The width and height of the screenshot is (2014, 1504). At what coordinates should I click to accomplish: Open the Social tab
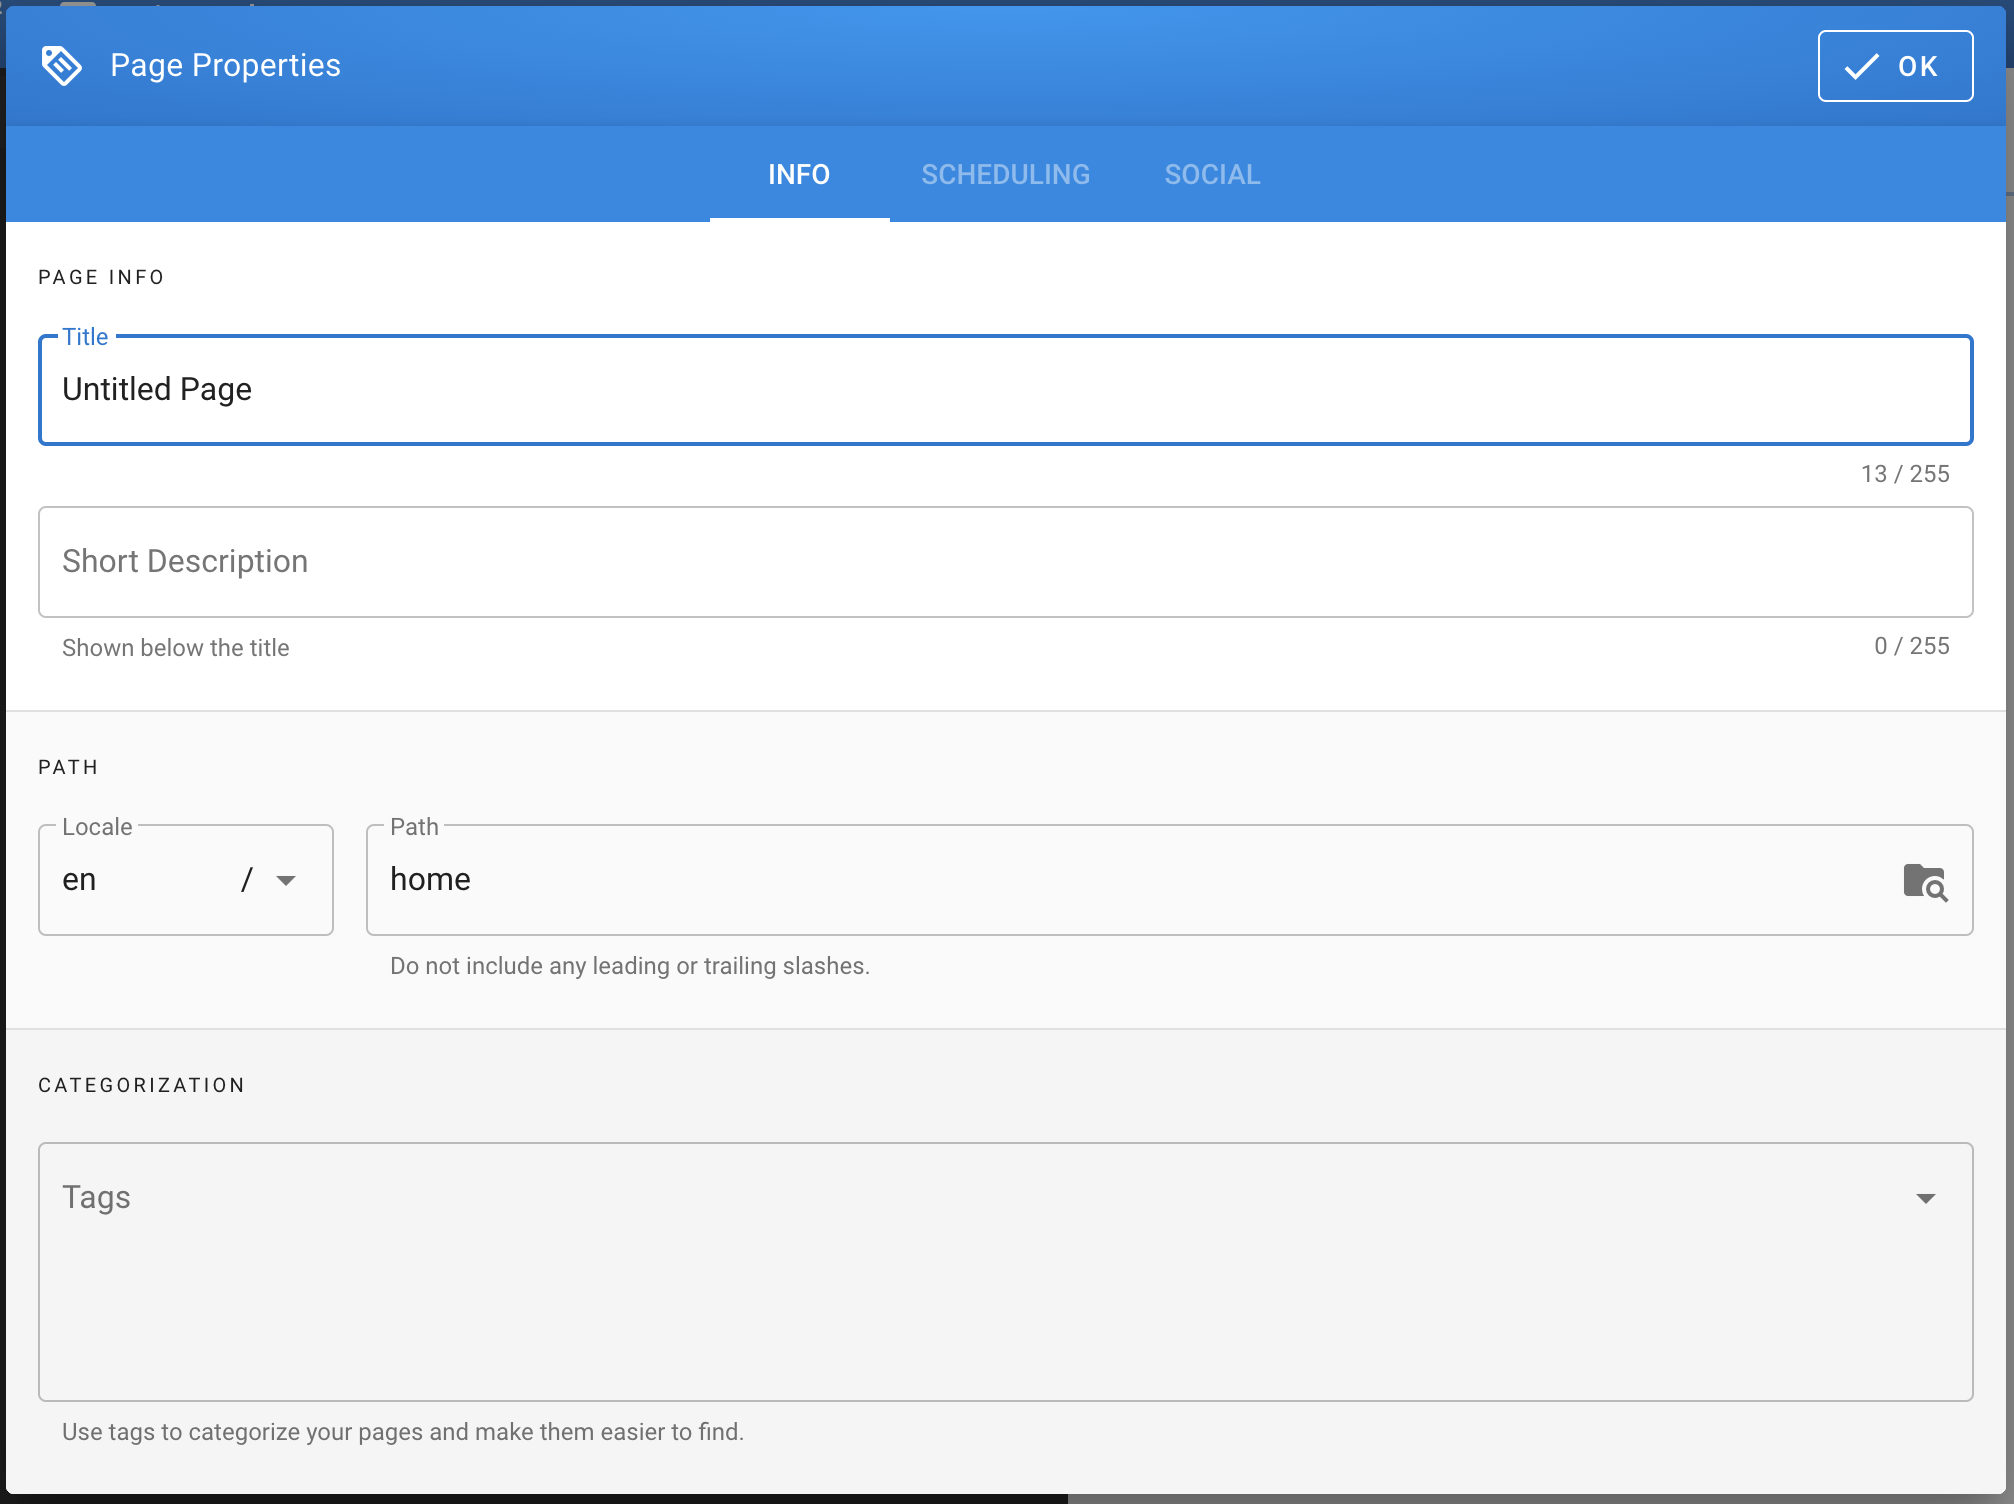tap(1211, 175)
